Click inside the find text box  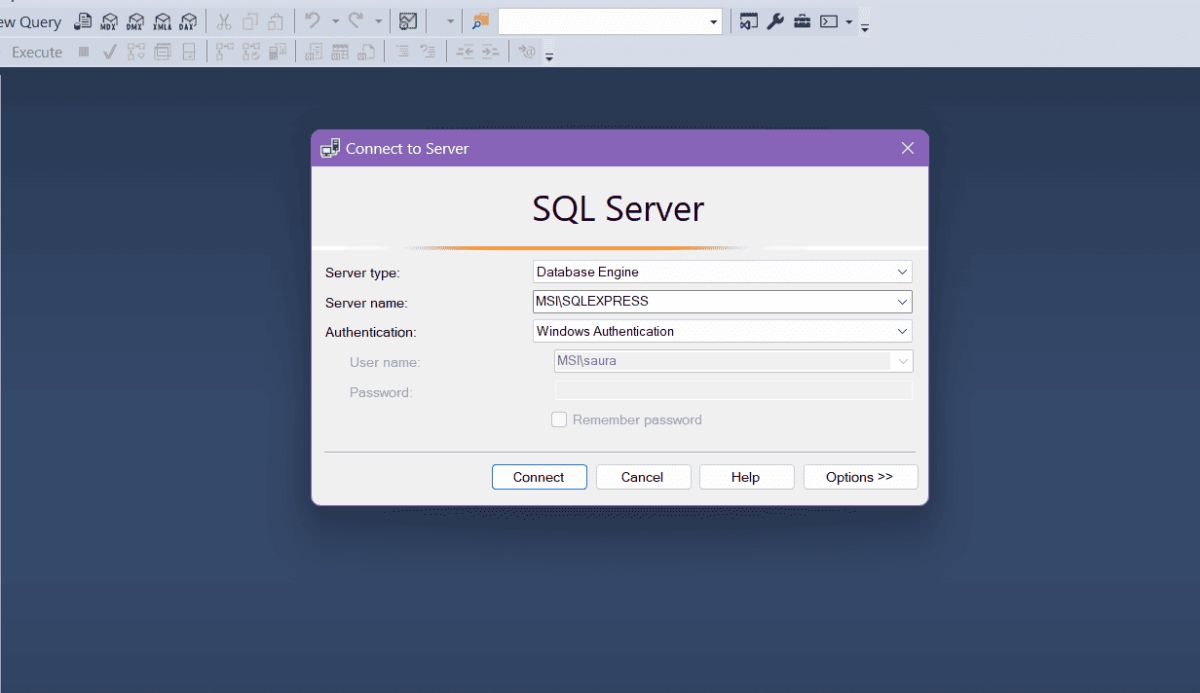602,21
